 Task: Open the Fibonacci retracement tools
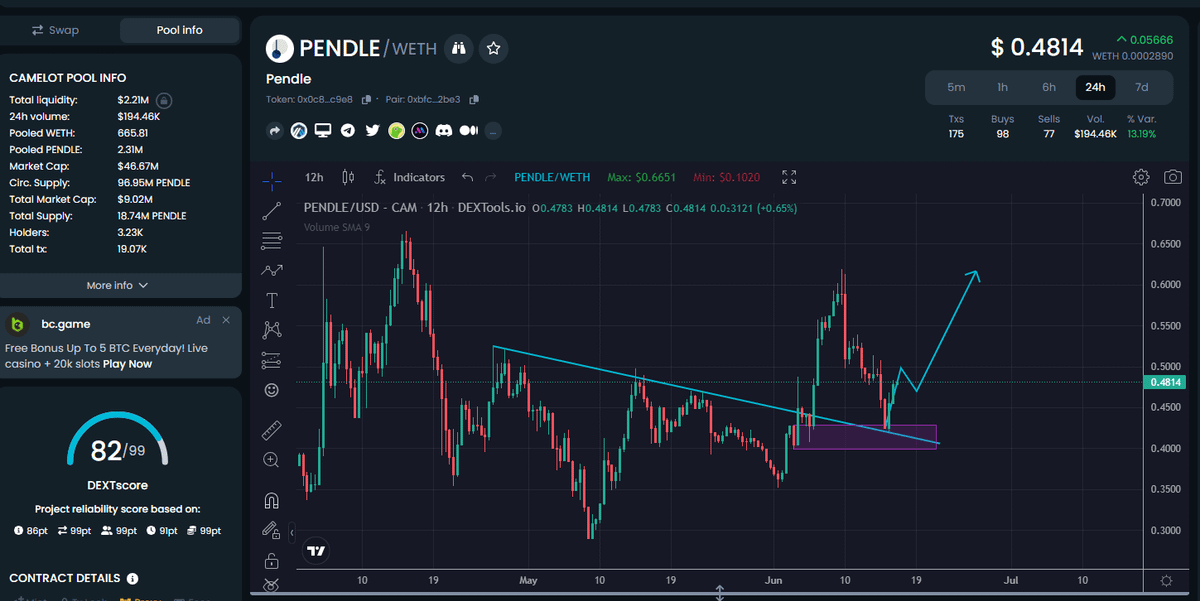pos(271,241)
